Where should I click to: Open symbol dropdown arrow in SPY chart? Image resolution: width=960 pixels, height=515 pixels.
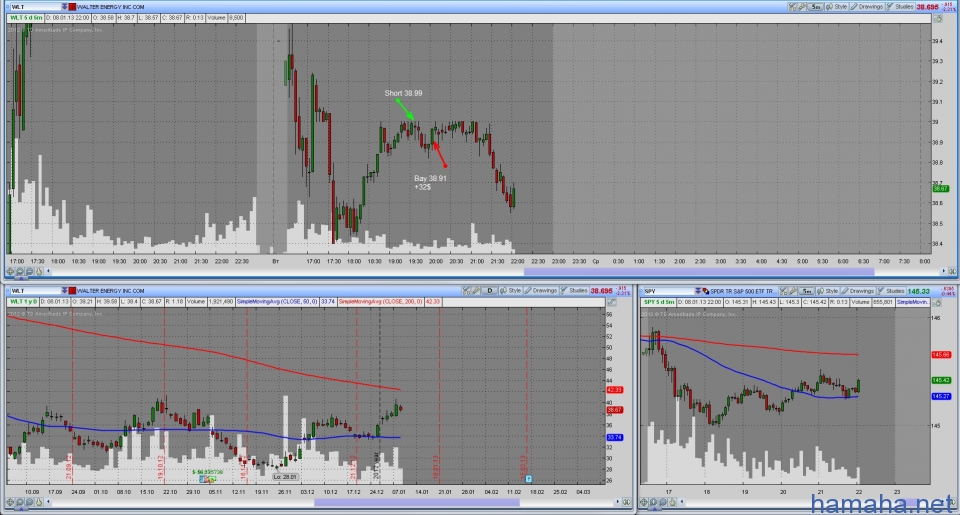698,291
